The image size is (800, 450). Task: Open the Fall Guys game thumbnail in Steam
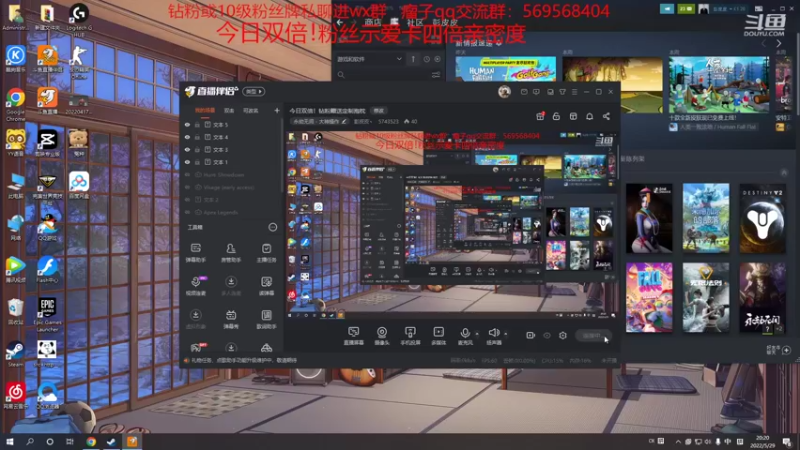point(649,297)
